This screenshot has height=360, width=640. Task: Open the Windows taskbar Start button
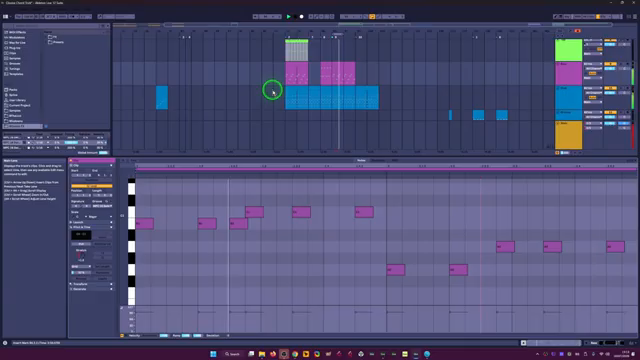tap(213, 354)
